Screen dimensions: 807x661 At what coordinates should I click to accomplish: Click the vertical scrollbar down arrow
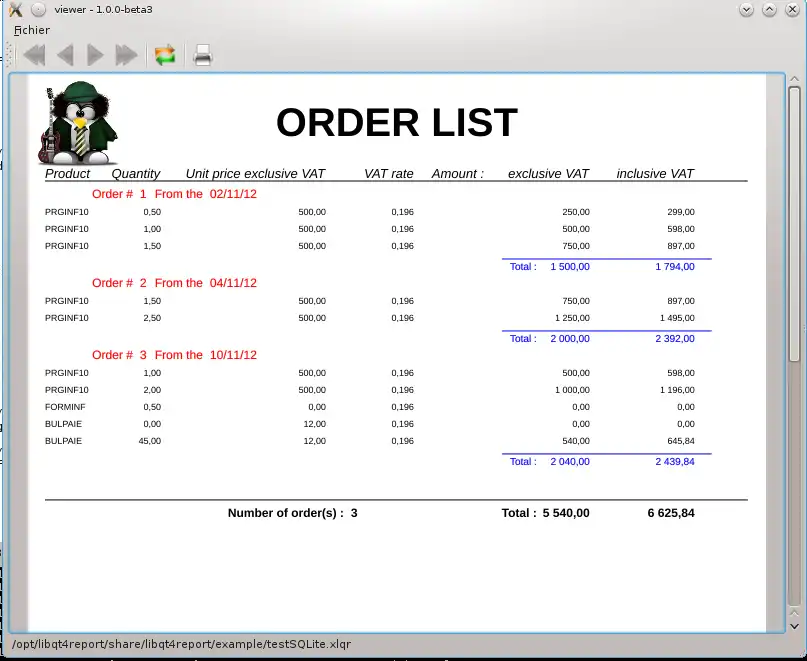tap(794, 627)
